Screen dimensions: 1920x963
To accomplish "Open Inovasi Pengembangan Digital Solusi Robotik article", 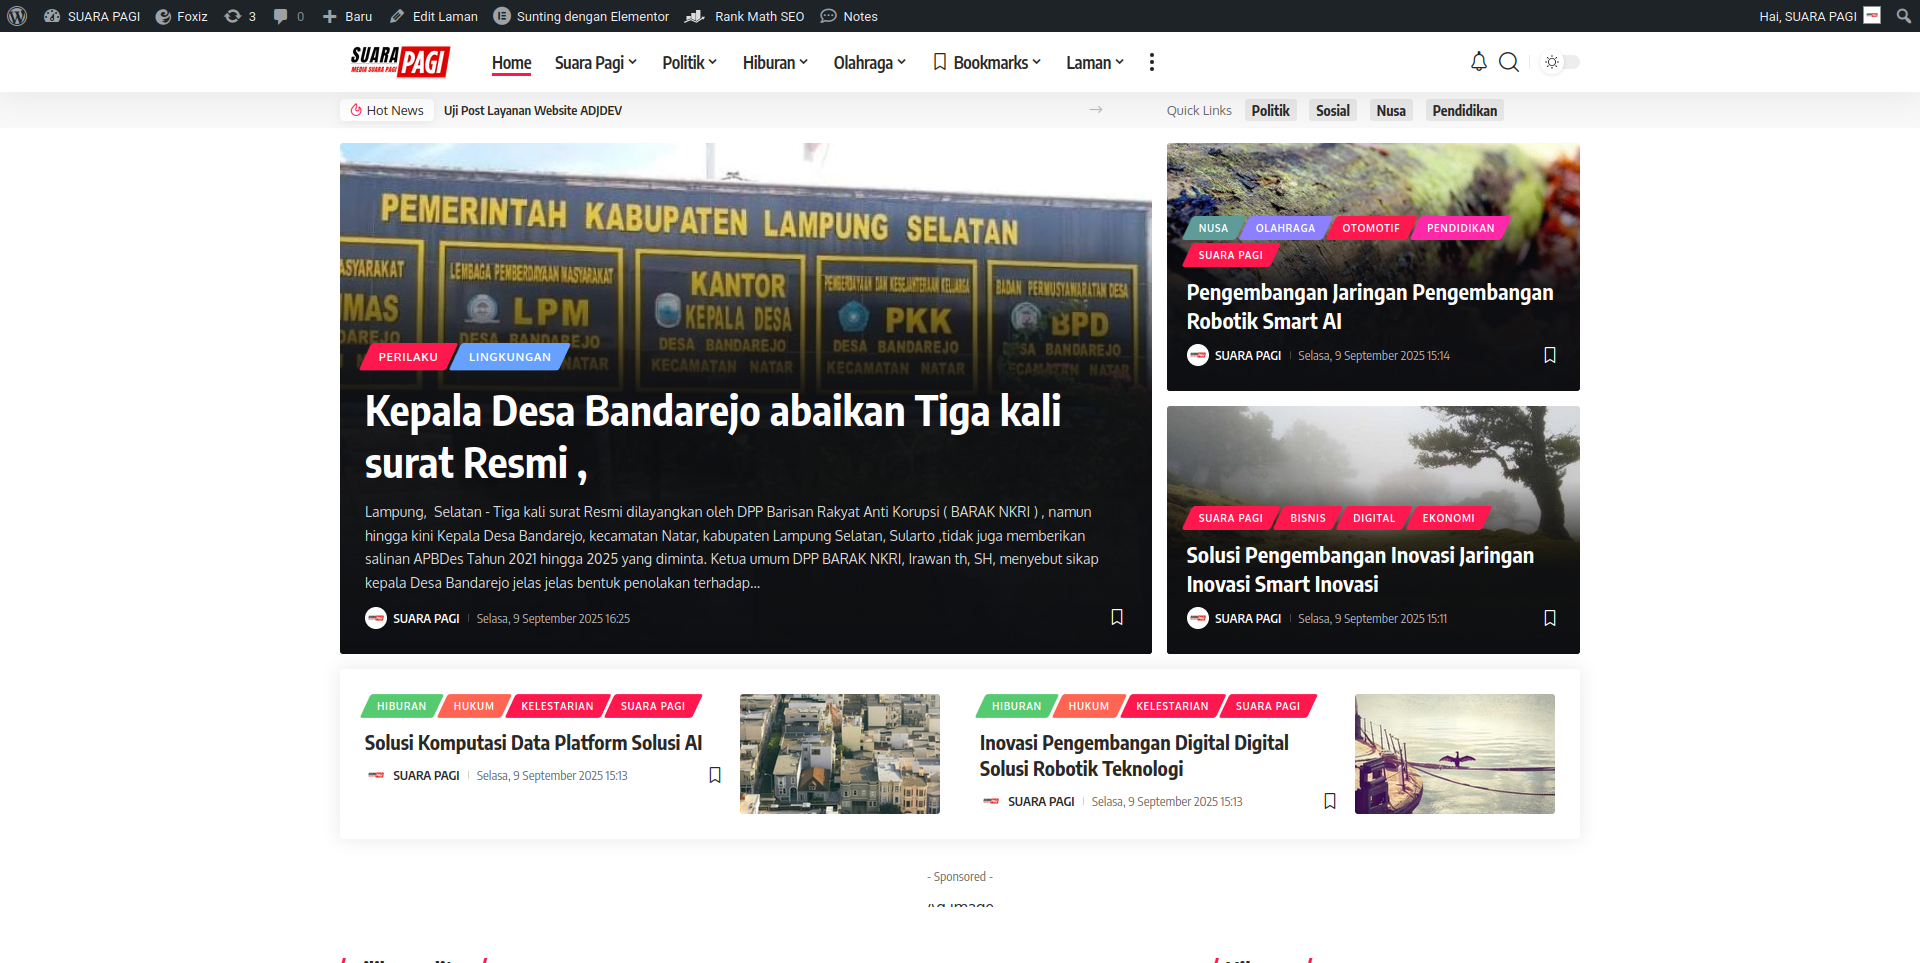I will click(x=1134, y=756).
